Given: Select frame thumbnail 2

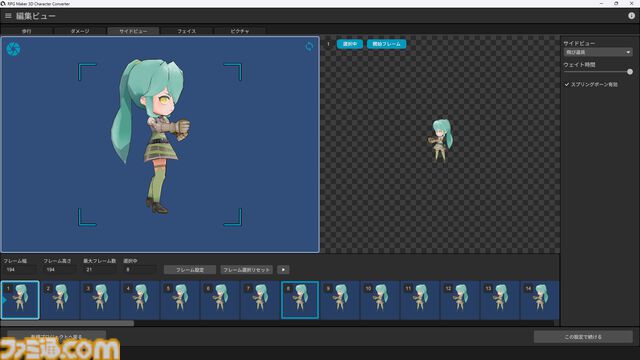Looking at the screenshot, I should (x=60, y=300).
